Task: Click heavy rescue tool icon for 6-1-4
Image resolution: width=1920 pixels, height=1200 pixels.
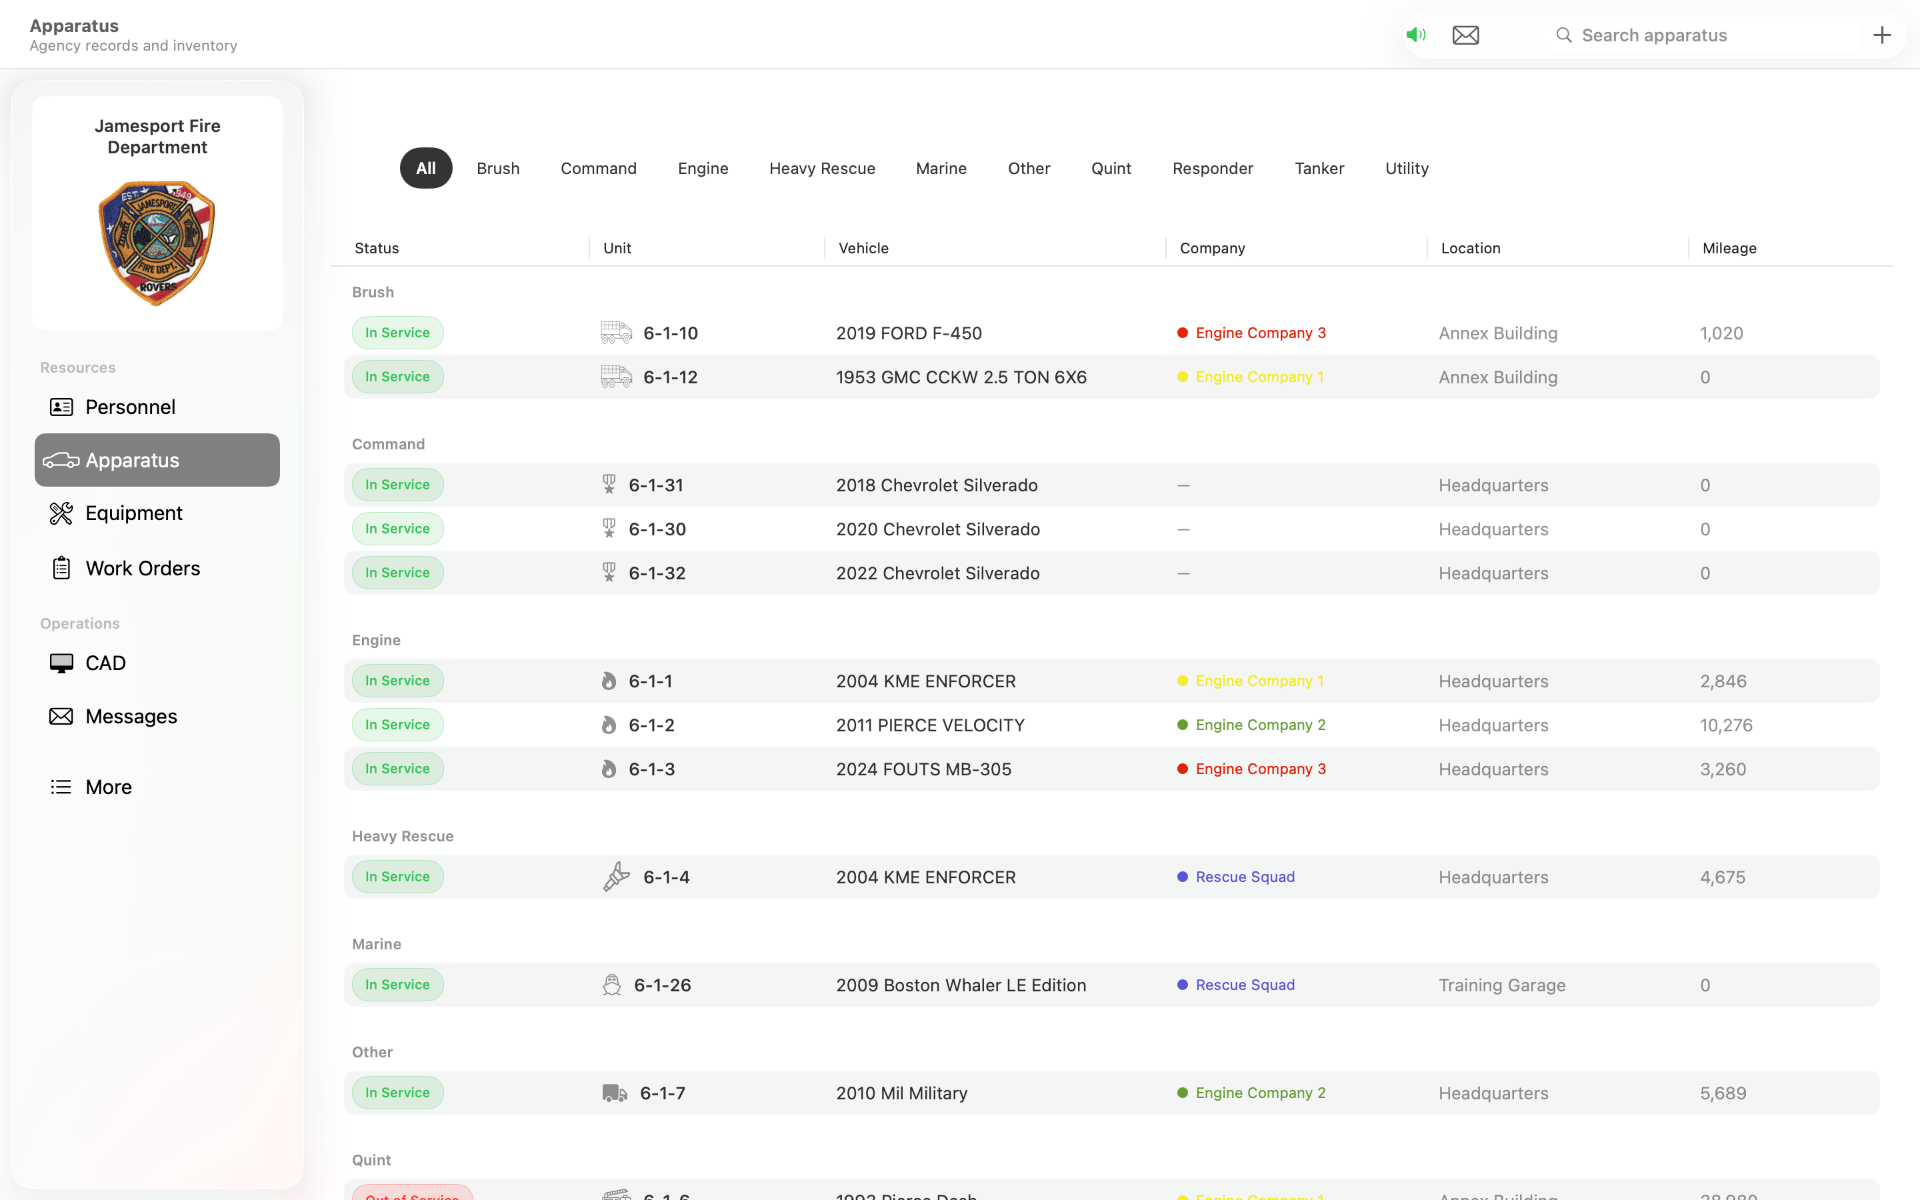Action: [x=616, y=876]
